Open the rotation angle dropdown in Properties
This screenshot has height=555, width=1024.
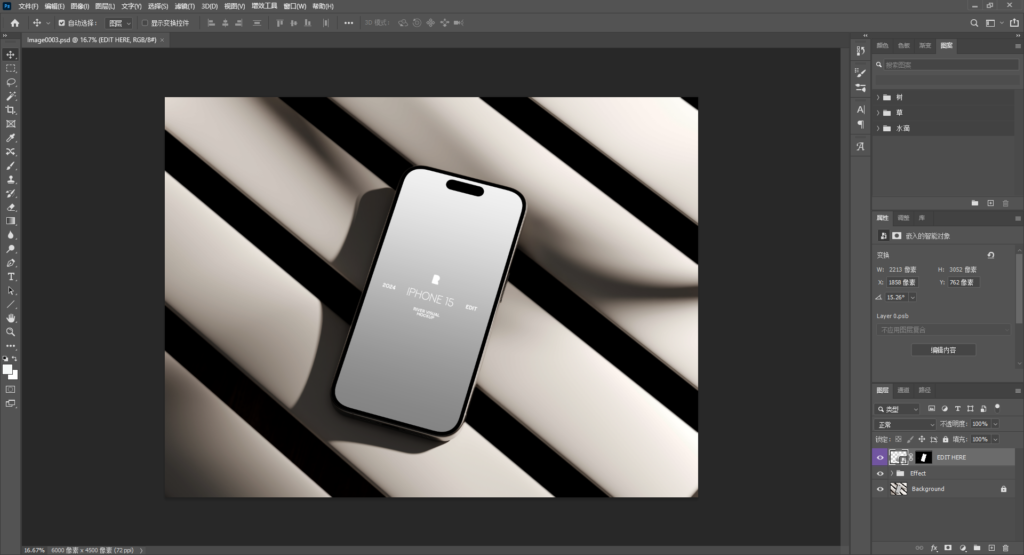(x=912, y=298)
